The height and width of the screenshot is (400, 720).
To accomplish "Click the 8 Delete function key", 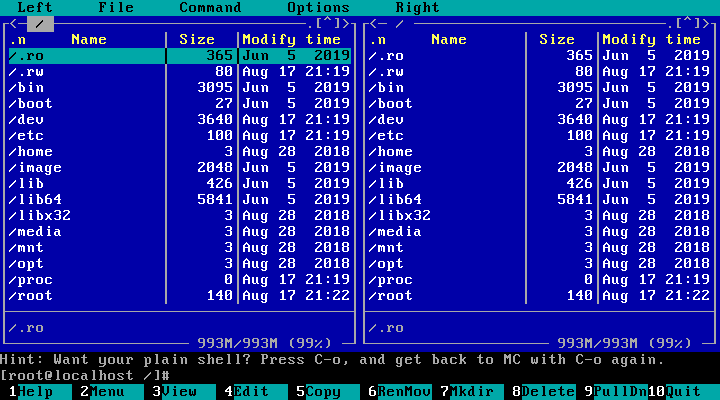I will [x=544, y=391].
